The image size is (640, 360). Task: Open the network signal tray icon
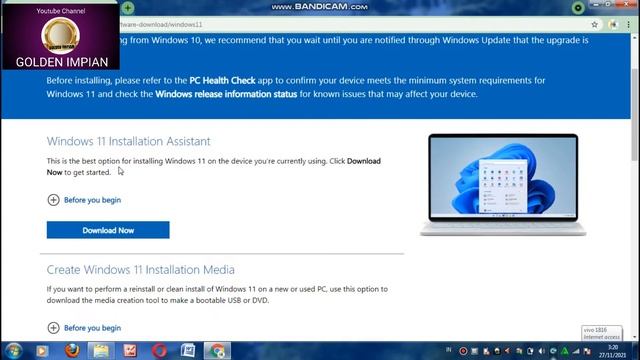click(x=576, y=351)
